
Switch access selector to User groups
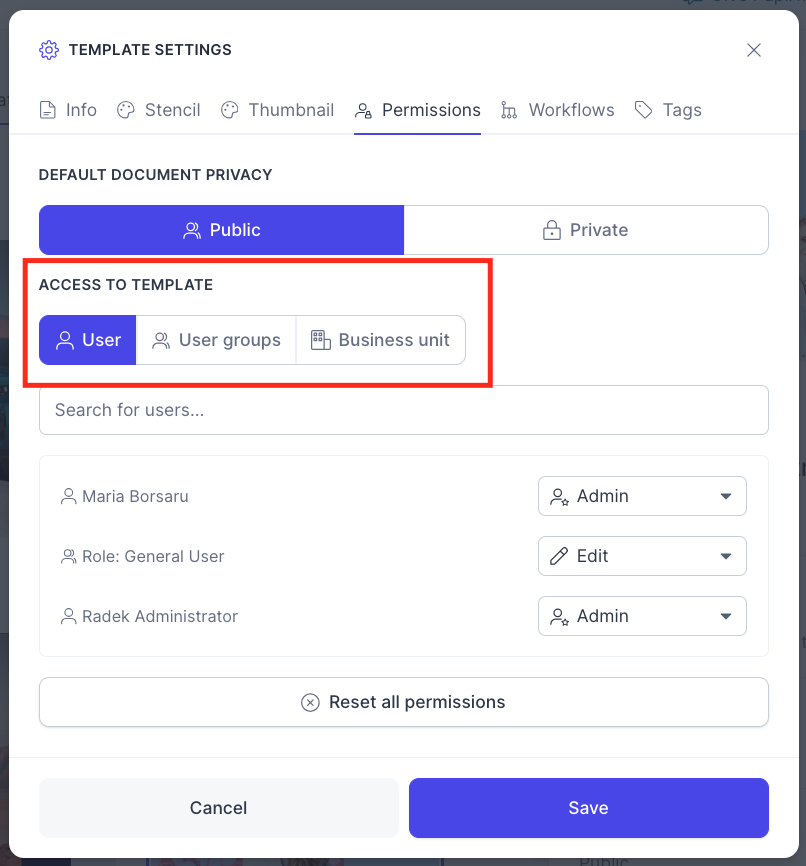click(216, 340)
